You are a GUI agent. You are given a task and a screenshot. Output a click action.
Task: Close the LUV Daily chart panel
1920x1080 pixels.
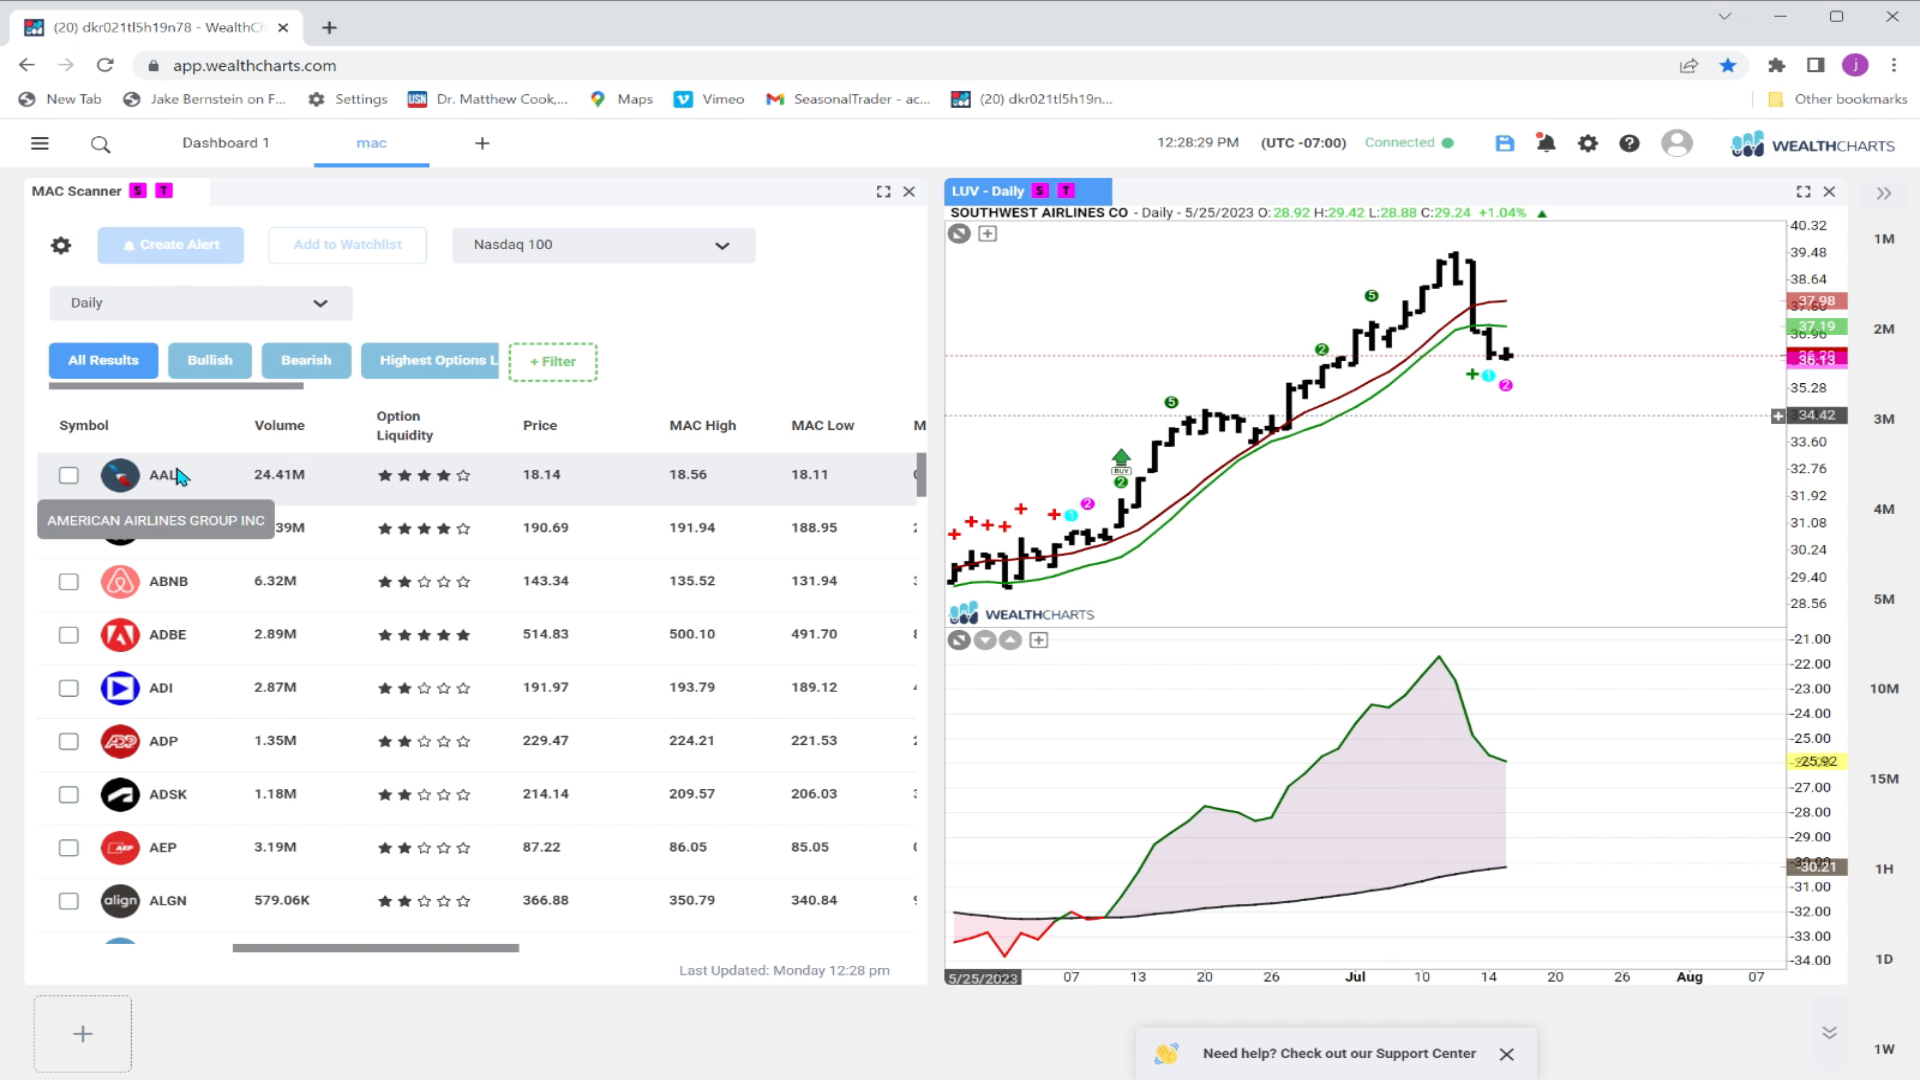point(1829,191)
